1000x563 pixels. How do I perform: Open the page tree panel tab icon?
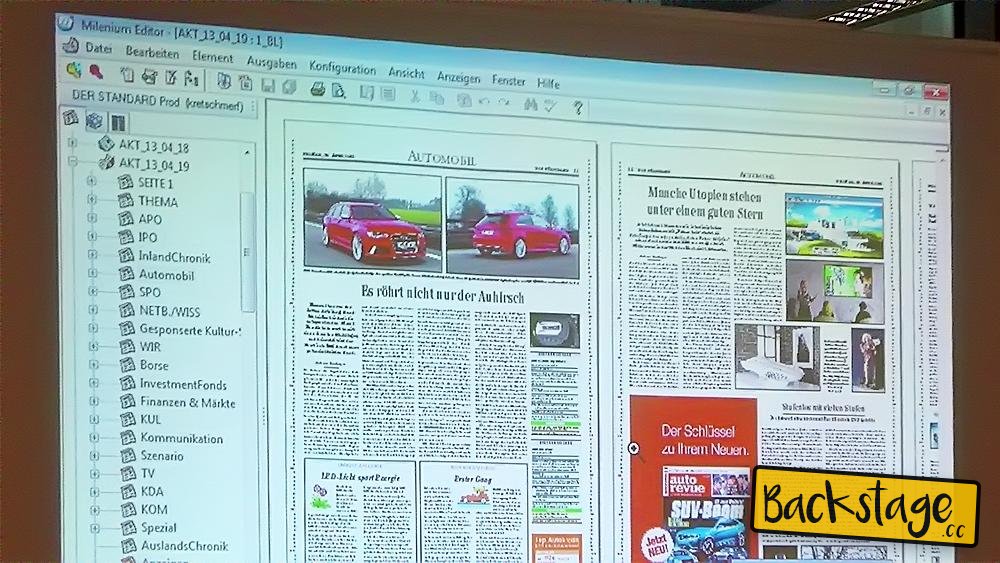71,118
